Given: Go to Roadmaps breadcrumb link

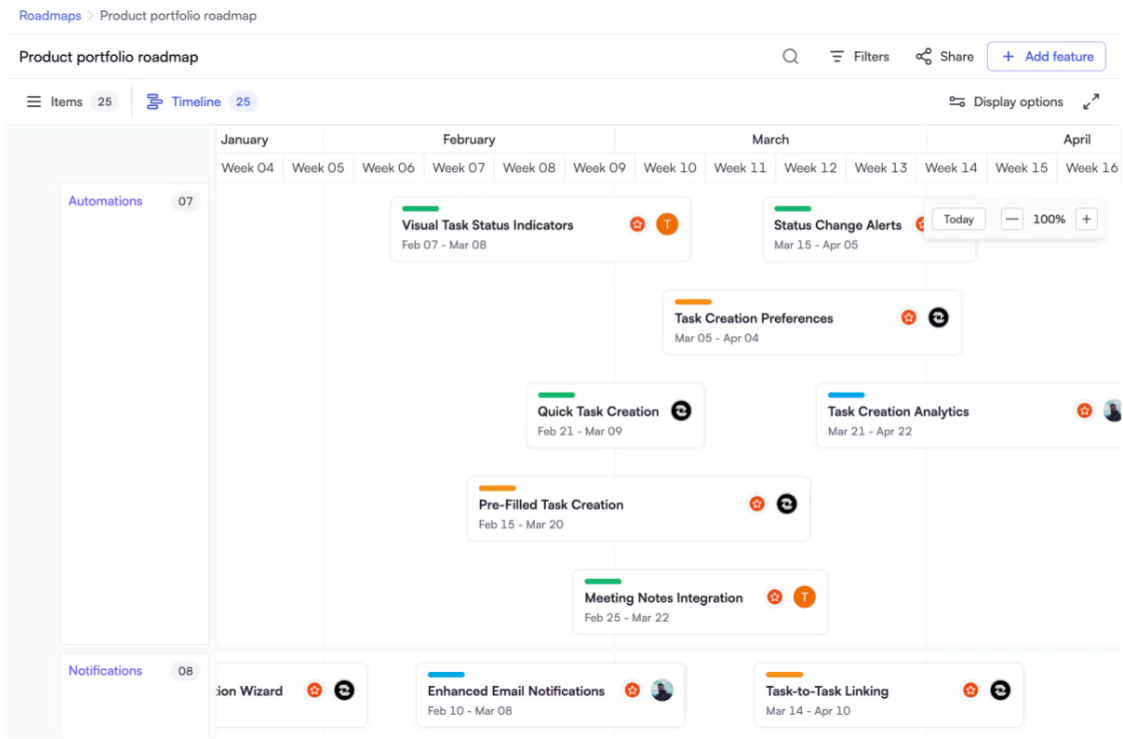Looking at the screenshot, I should 50,16.
